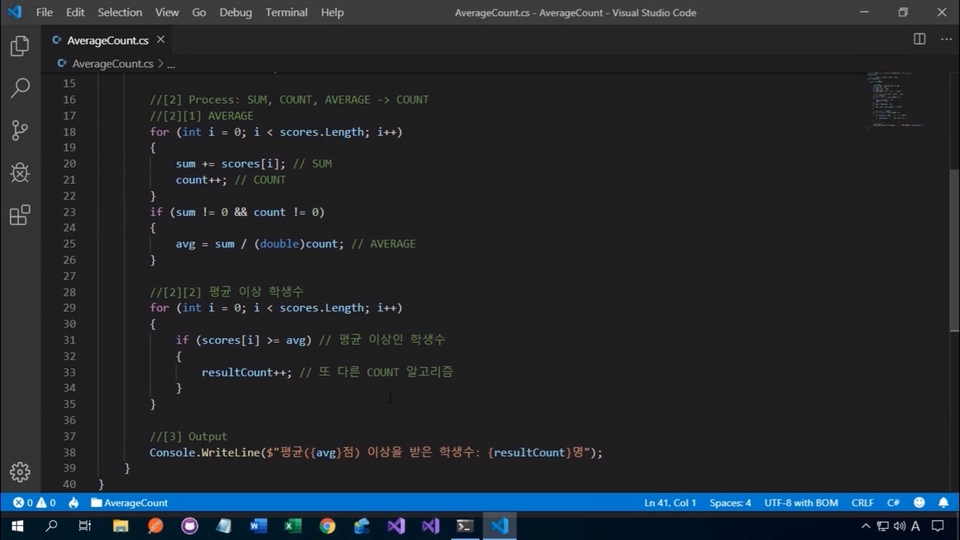This screenshot has height=540, width=960.
Task: Open the Explorer view in activity bar
Action: click(20, 46)
